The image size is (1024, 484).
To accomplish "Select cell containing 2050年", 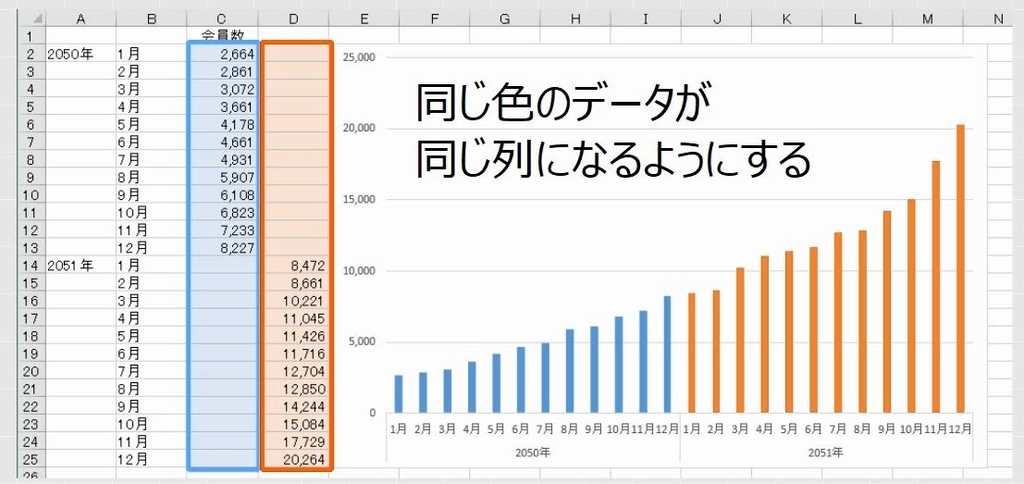I will click(x=81, y=54).
